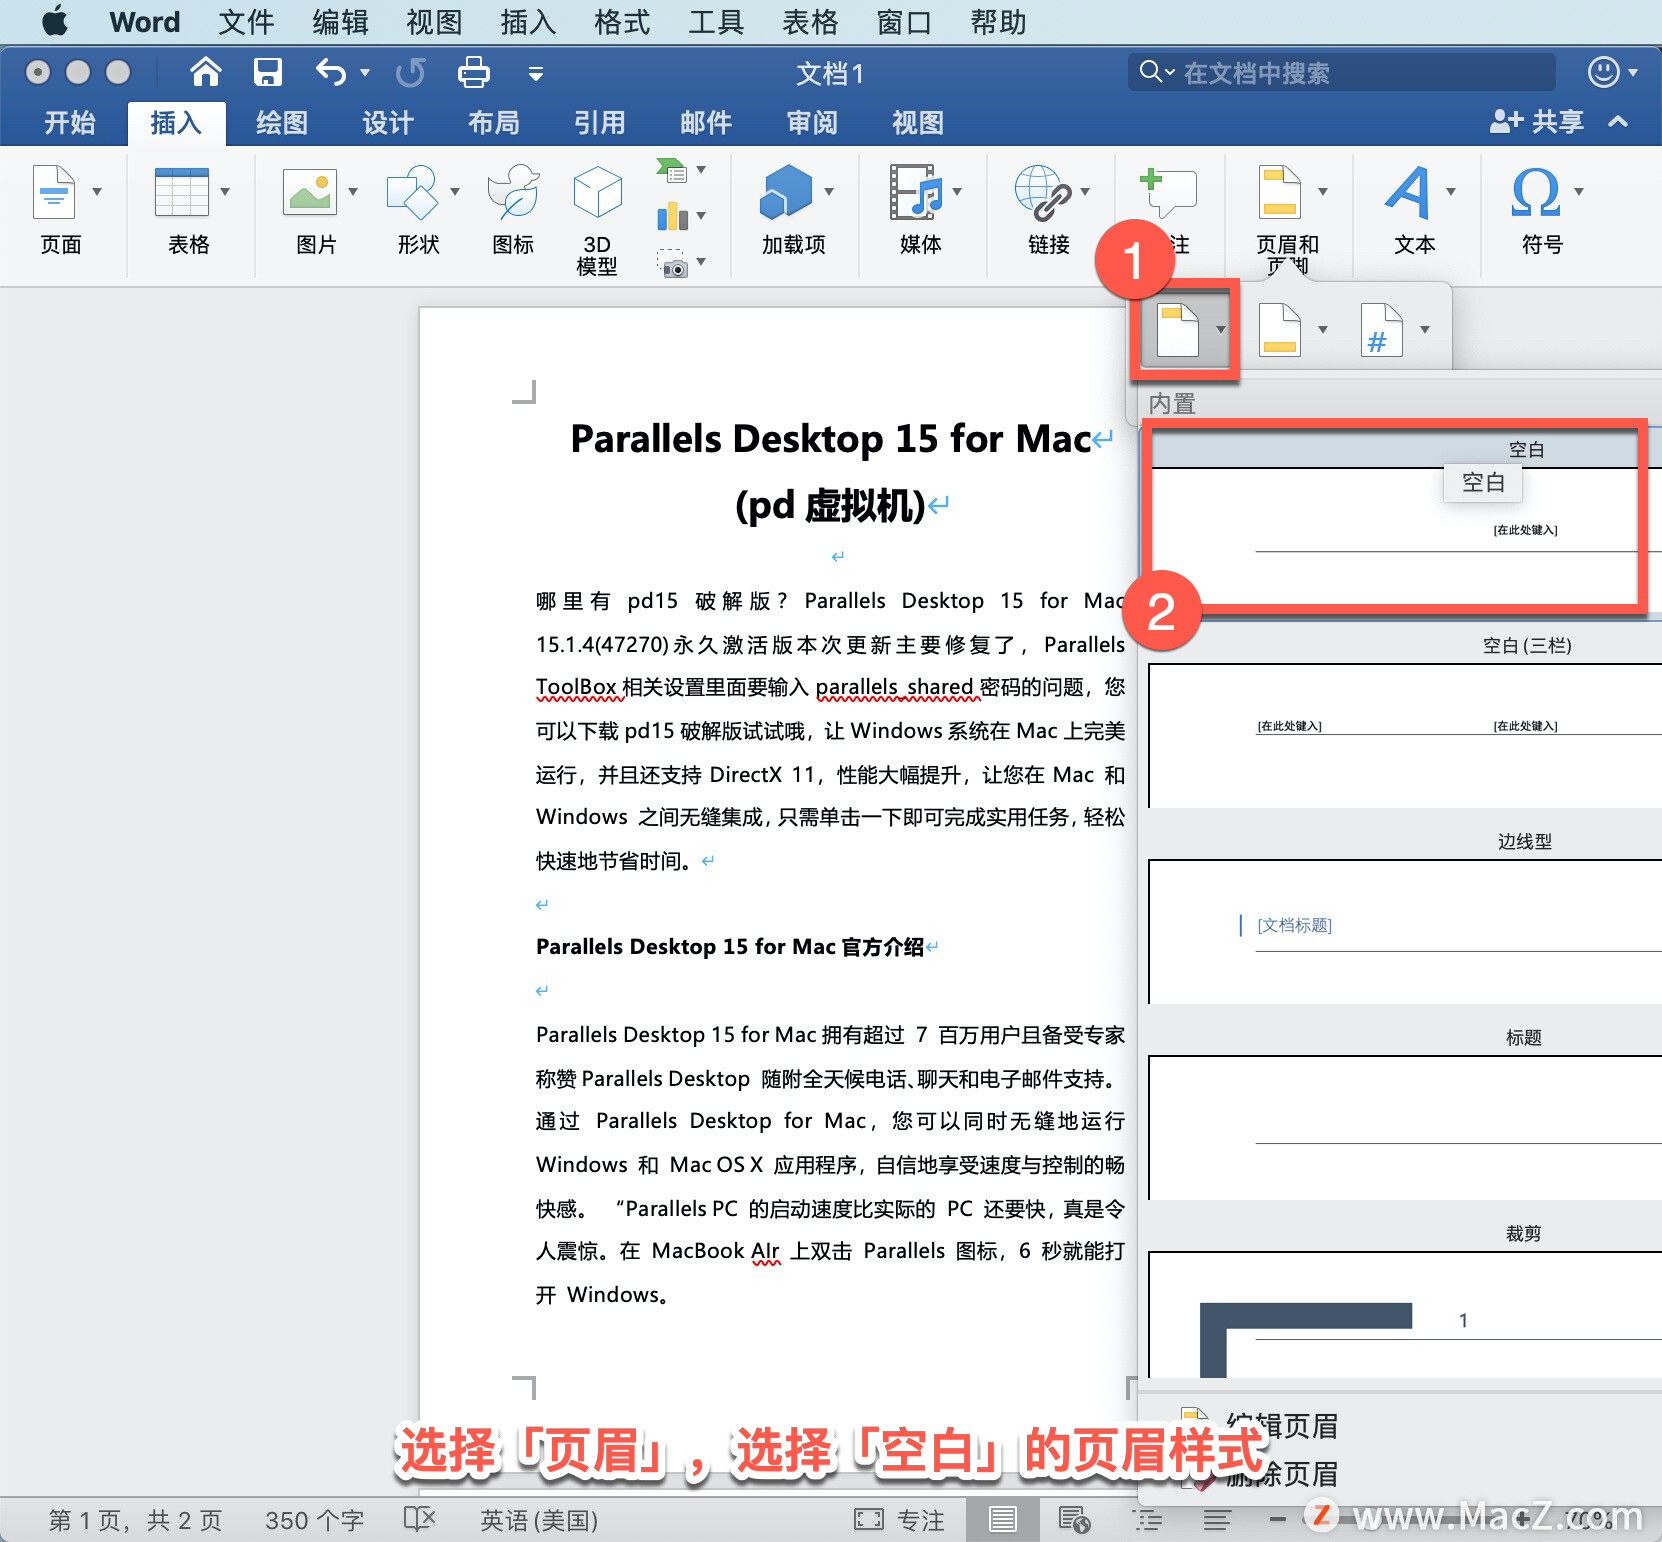Click the 共享 share button

pyautogui.click(x=1538, y=122)
